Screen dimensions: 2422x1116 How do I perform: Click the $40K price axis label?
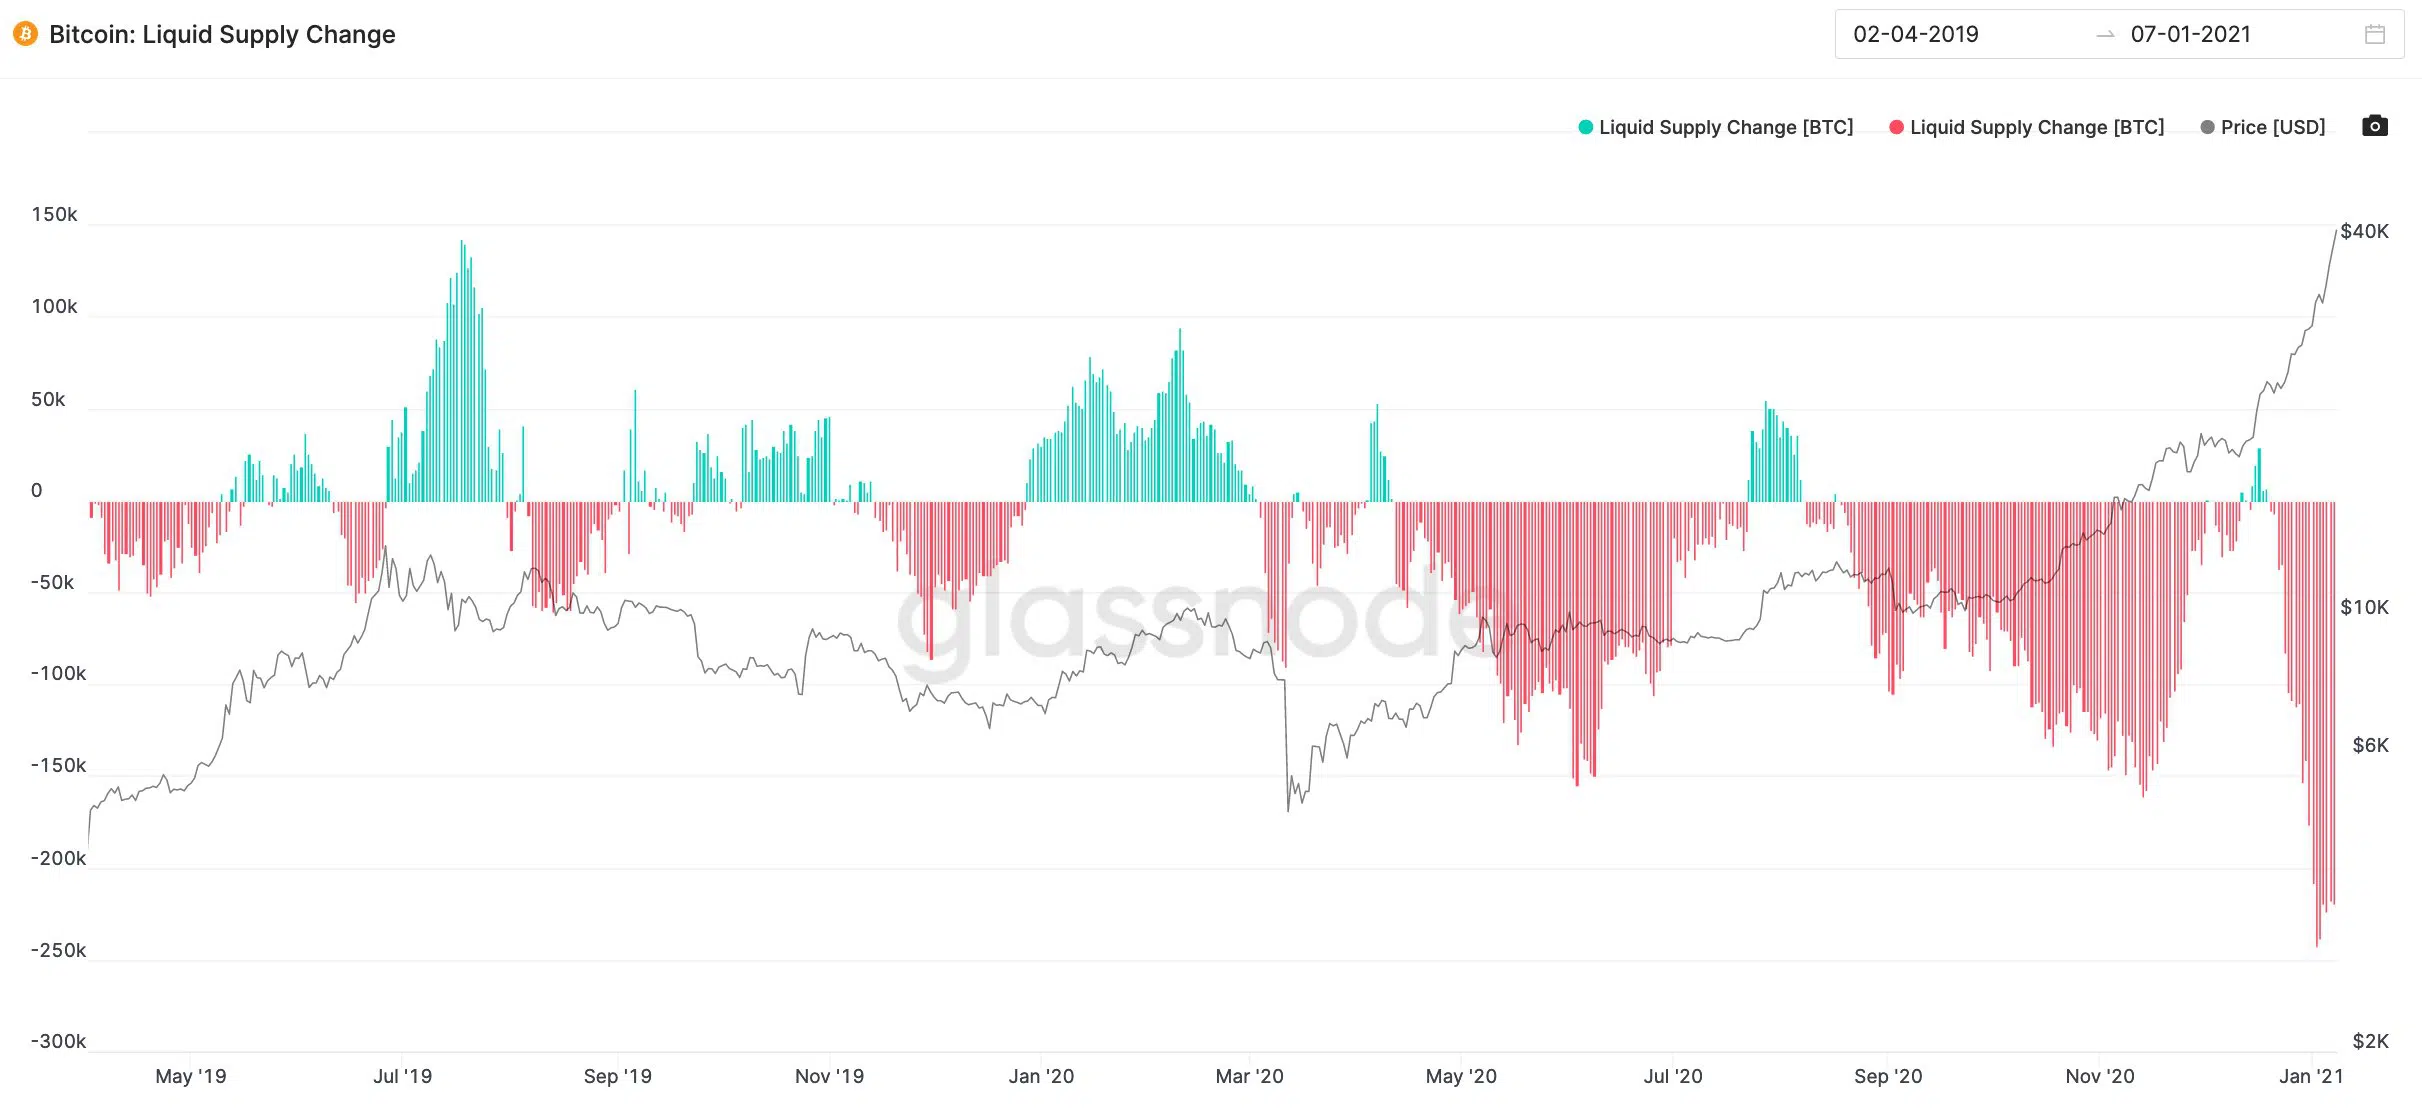[2364, 232]
